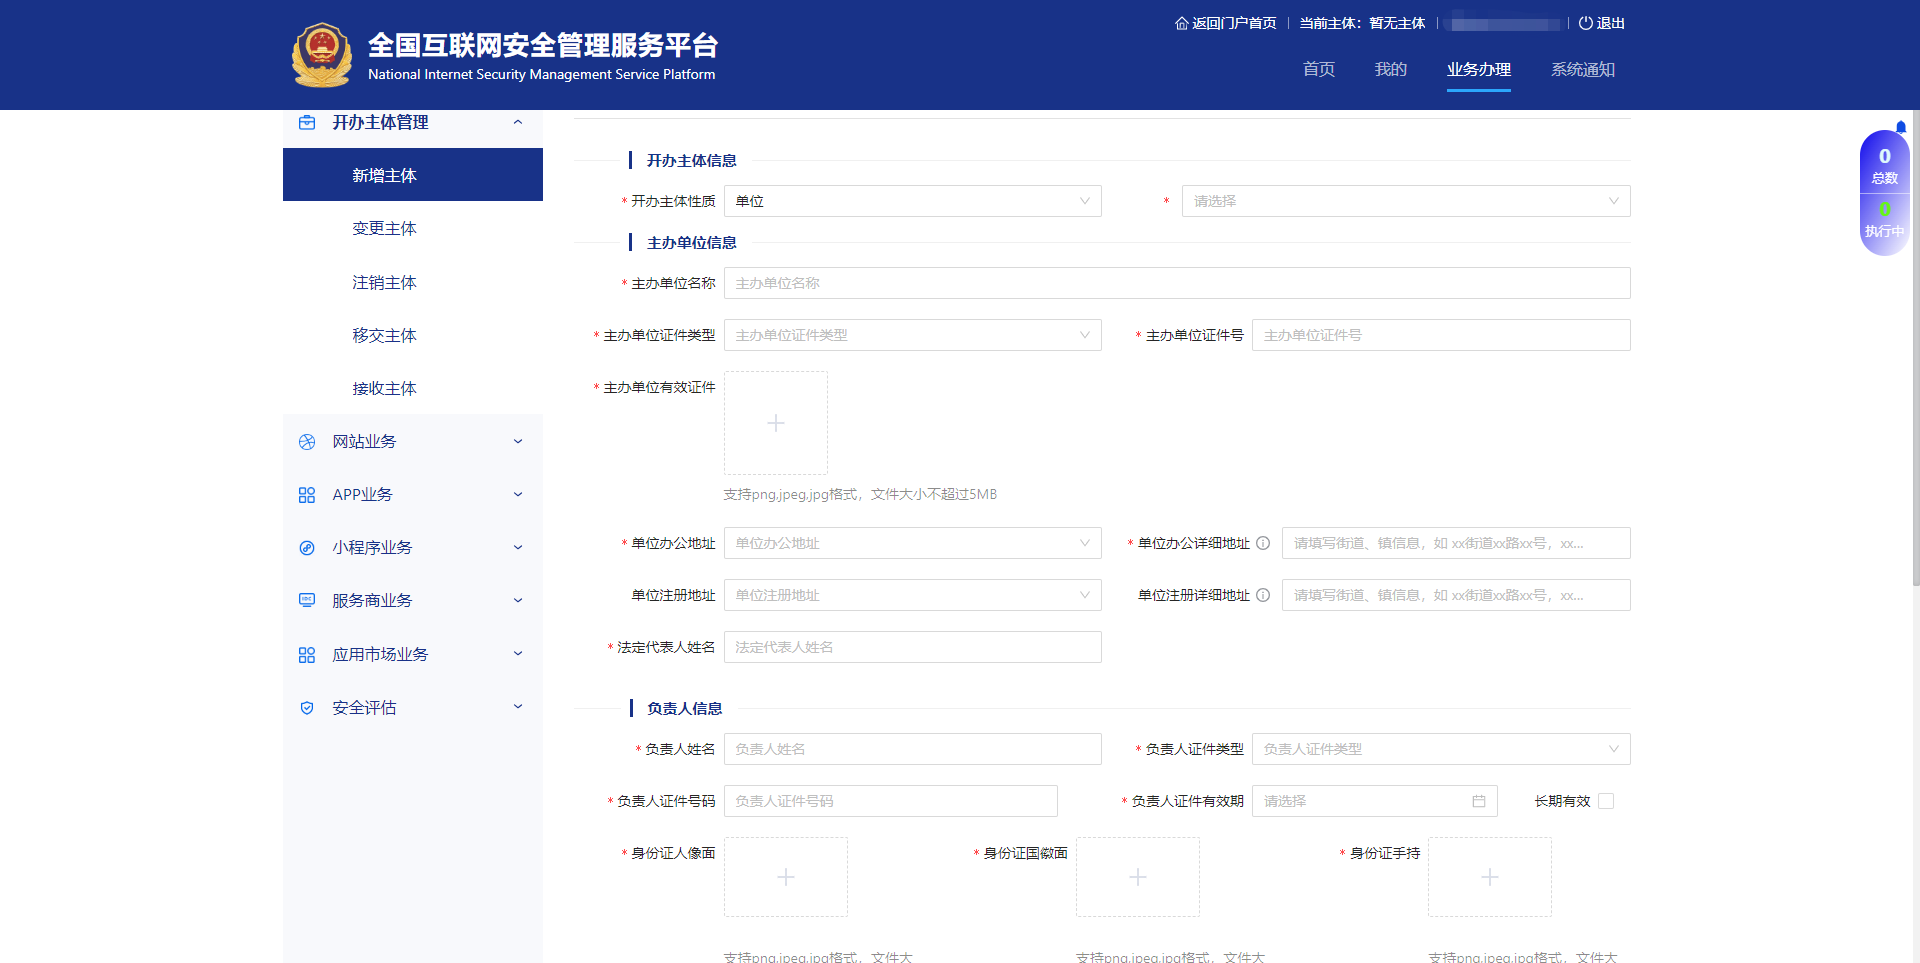Expand the 网站业务 globe icon section
The width and height of the screenshot is (1920, 963).
click(x=306, y=441)
